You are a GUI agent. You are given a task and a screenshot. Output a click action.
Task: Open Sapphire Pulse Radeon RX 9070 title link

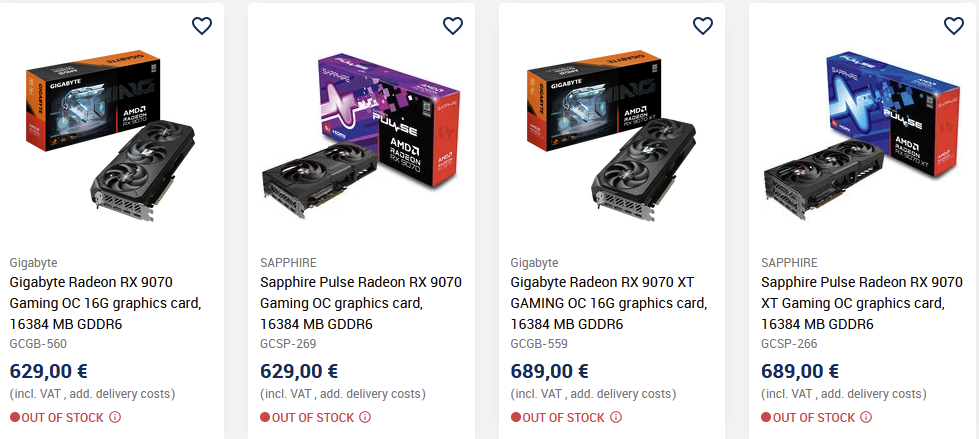[361, 303]
